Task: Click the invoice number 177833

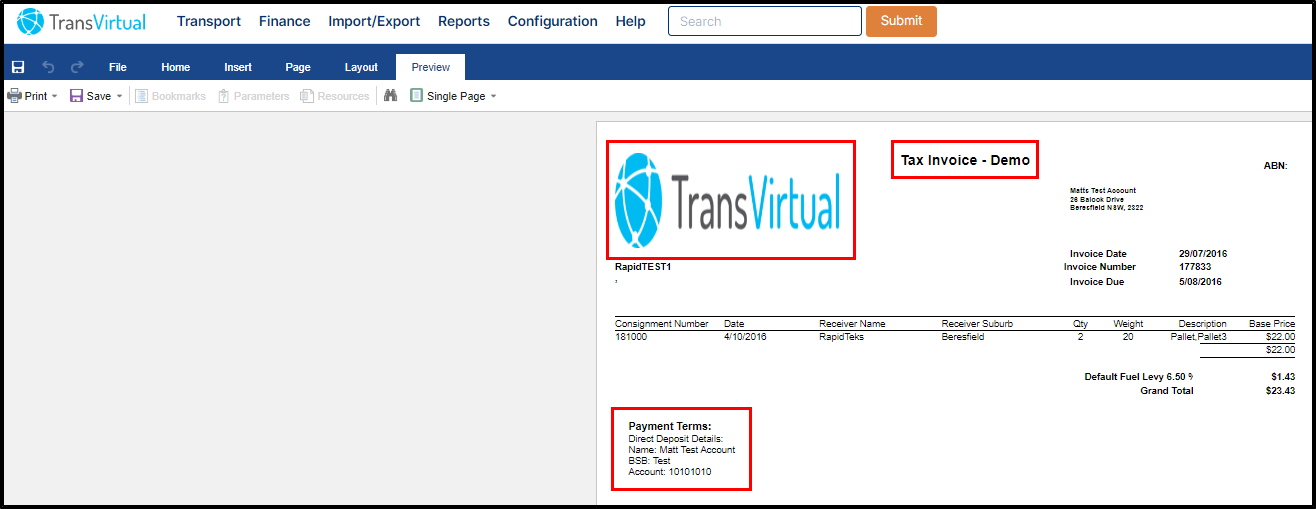Action: click(x=1195, y=267)
